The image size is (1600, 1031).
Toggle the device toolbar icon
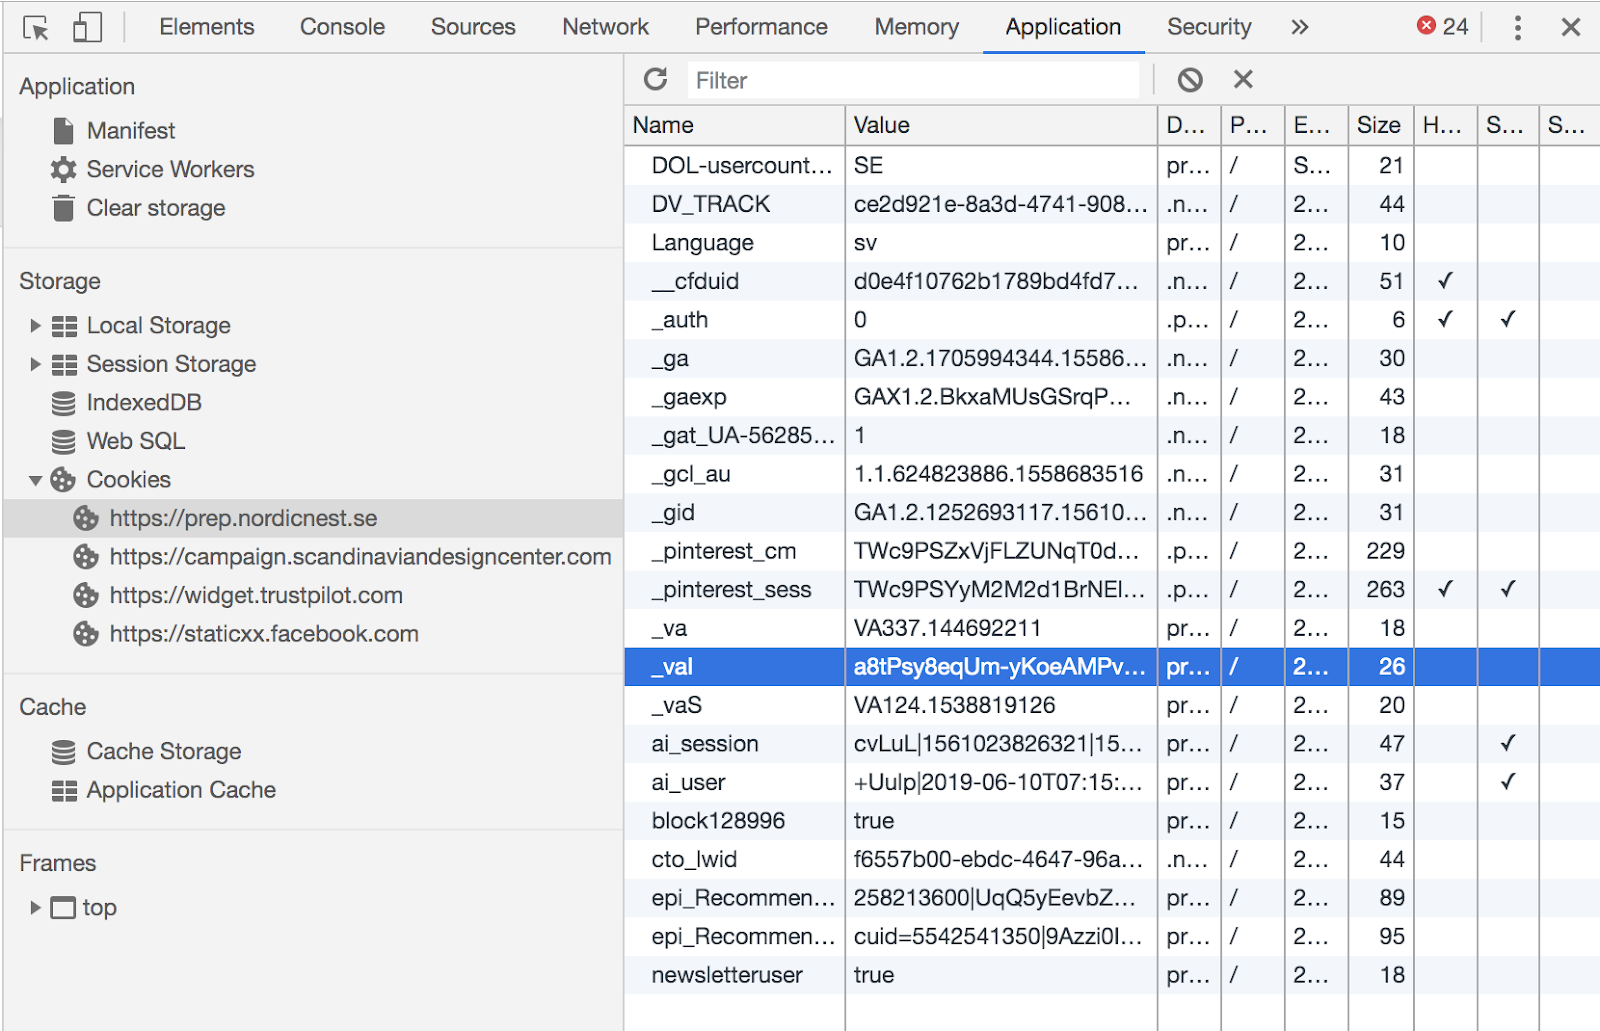[87, 27]
